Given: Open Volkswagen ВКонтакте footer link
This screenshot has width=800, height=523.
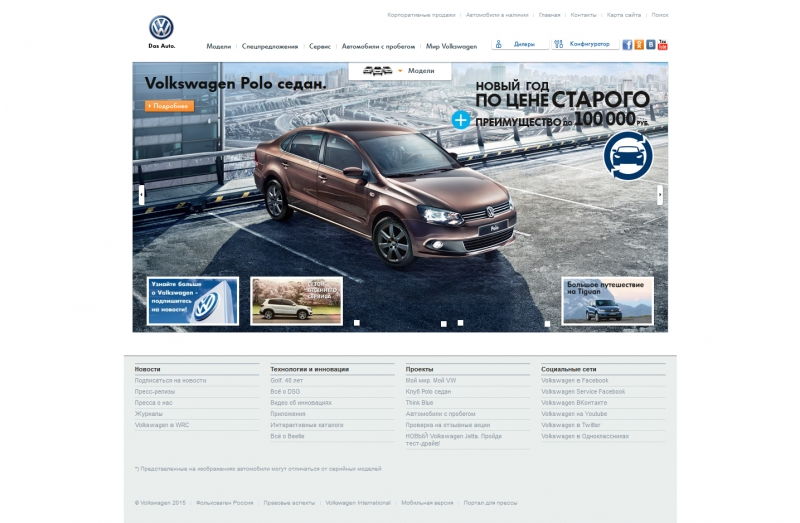Looking at the screenshot, I should coord(574,403).
